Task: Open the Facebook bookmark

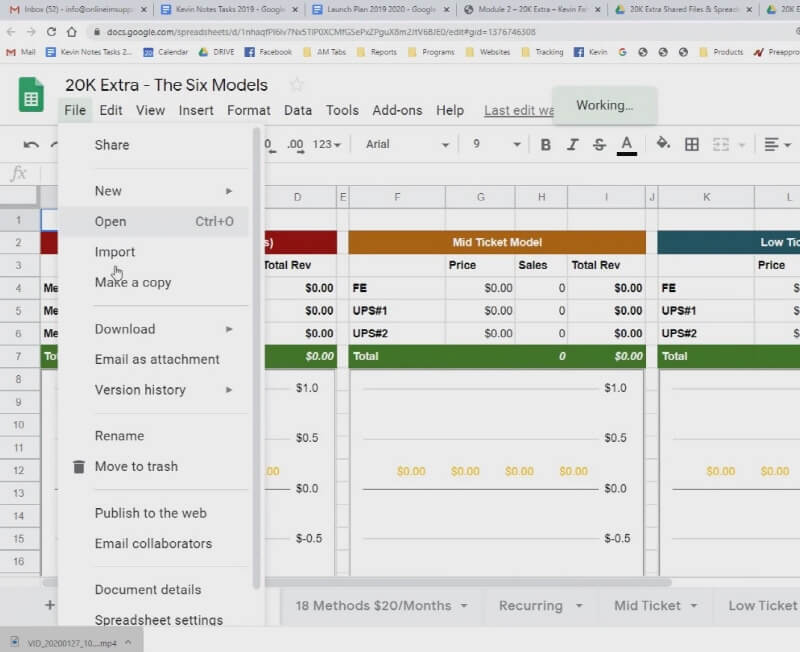Action: 268,52
